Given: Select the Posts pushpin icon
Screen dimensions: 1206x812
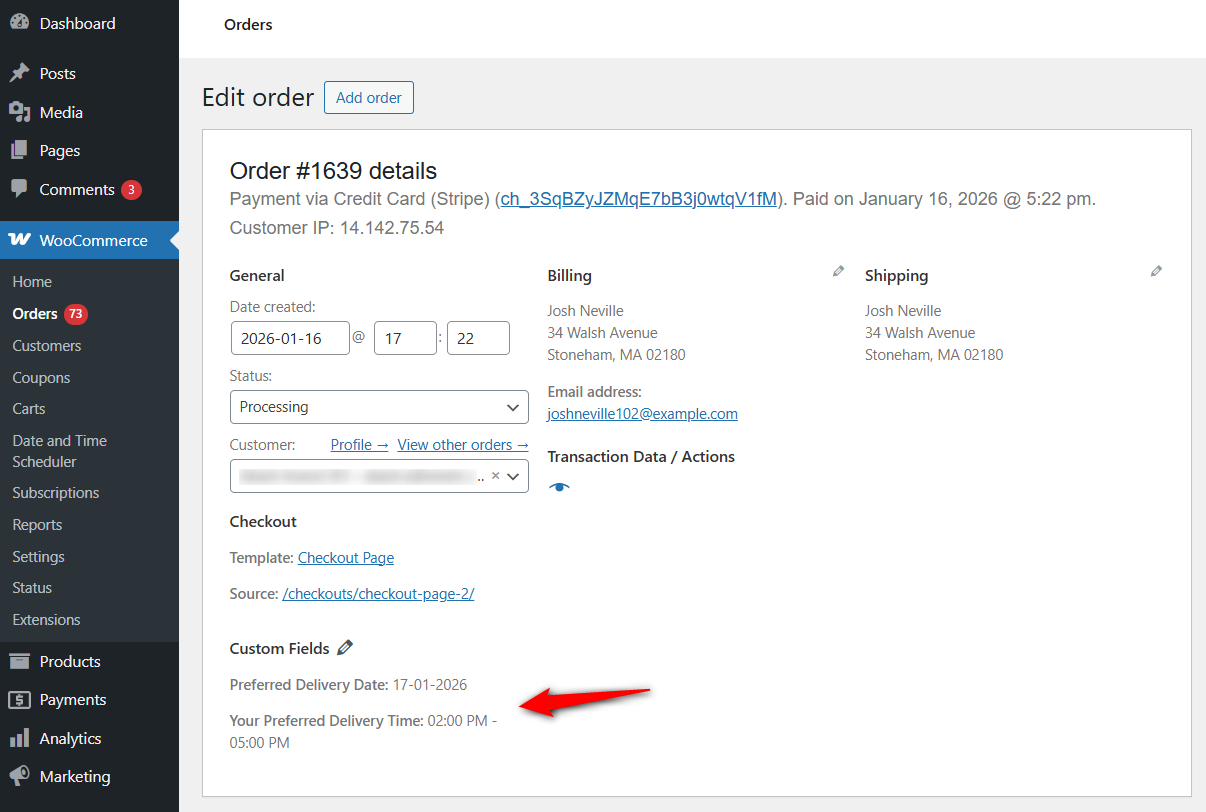Looking at the screenshot, I should coord(20,72).
